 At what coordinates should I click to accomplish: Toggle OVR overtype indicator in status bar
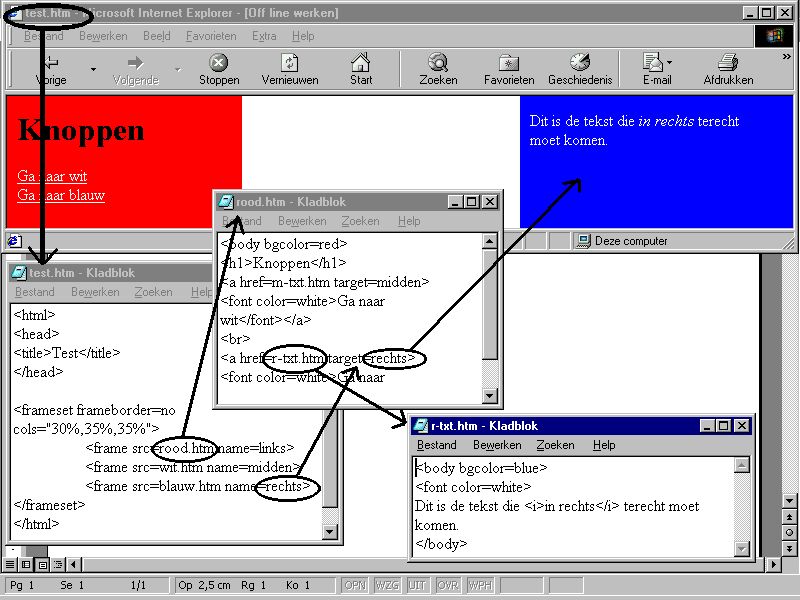[x=448, y=585]
